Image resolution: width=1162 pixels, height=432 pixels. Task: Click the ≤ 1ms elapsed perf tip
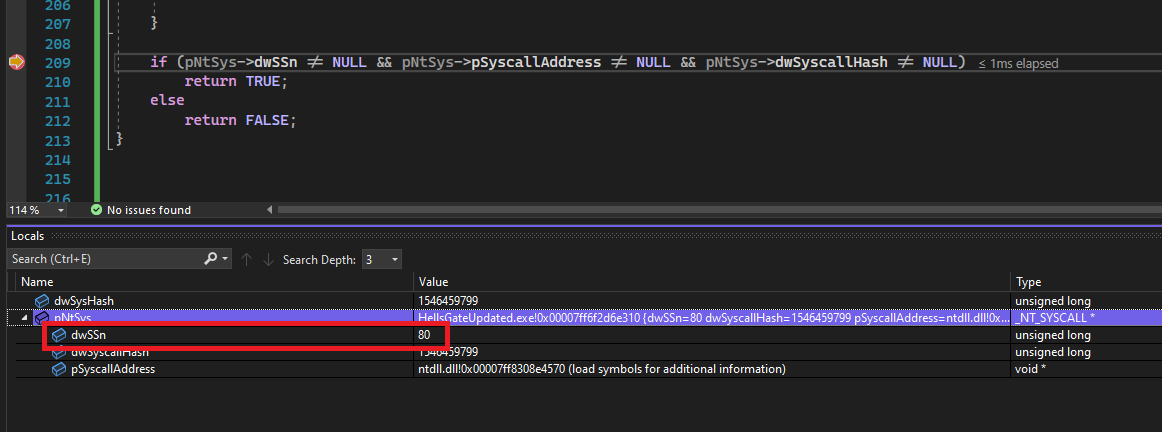pos(1018,64)
